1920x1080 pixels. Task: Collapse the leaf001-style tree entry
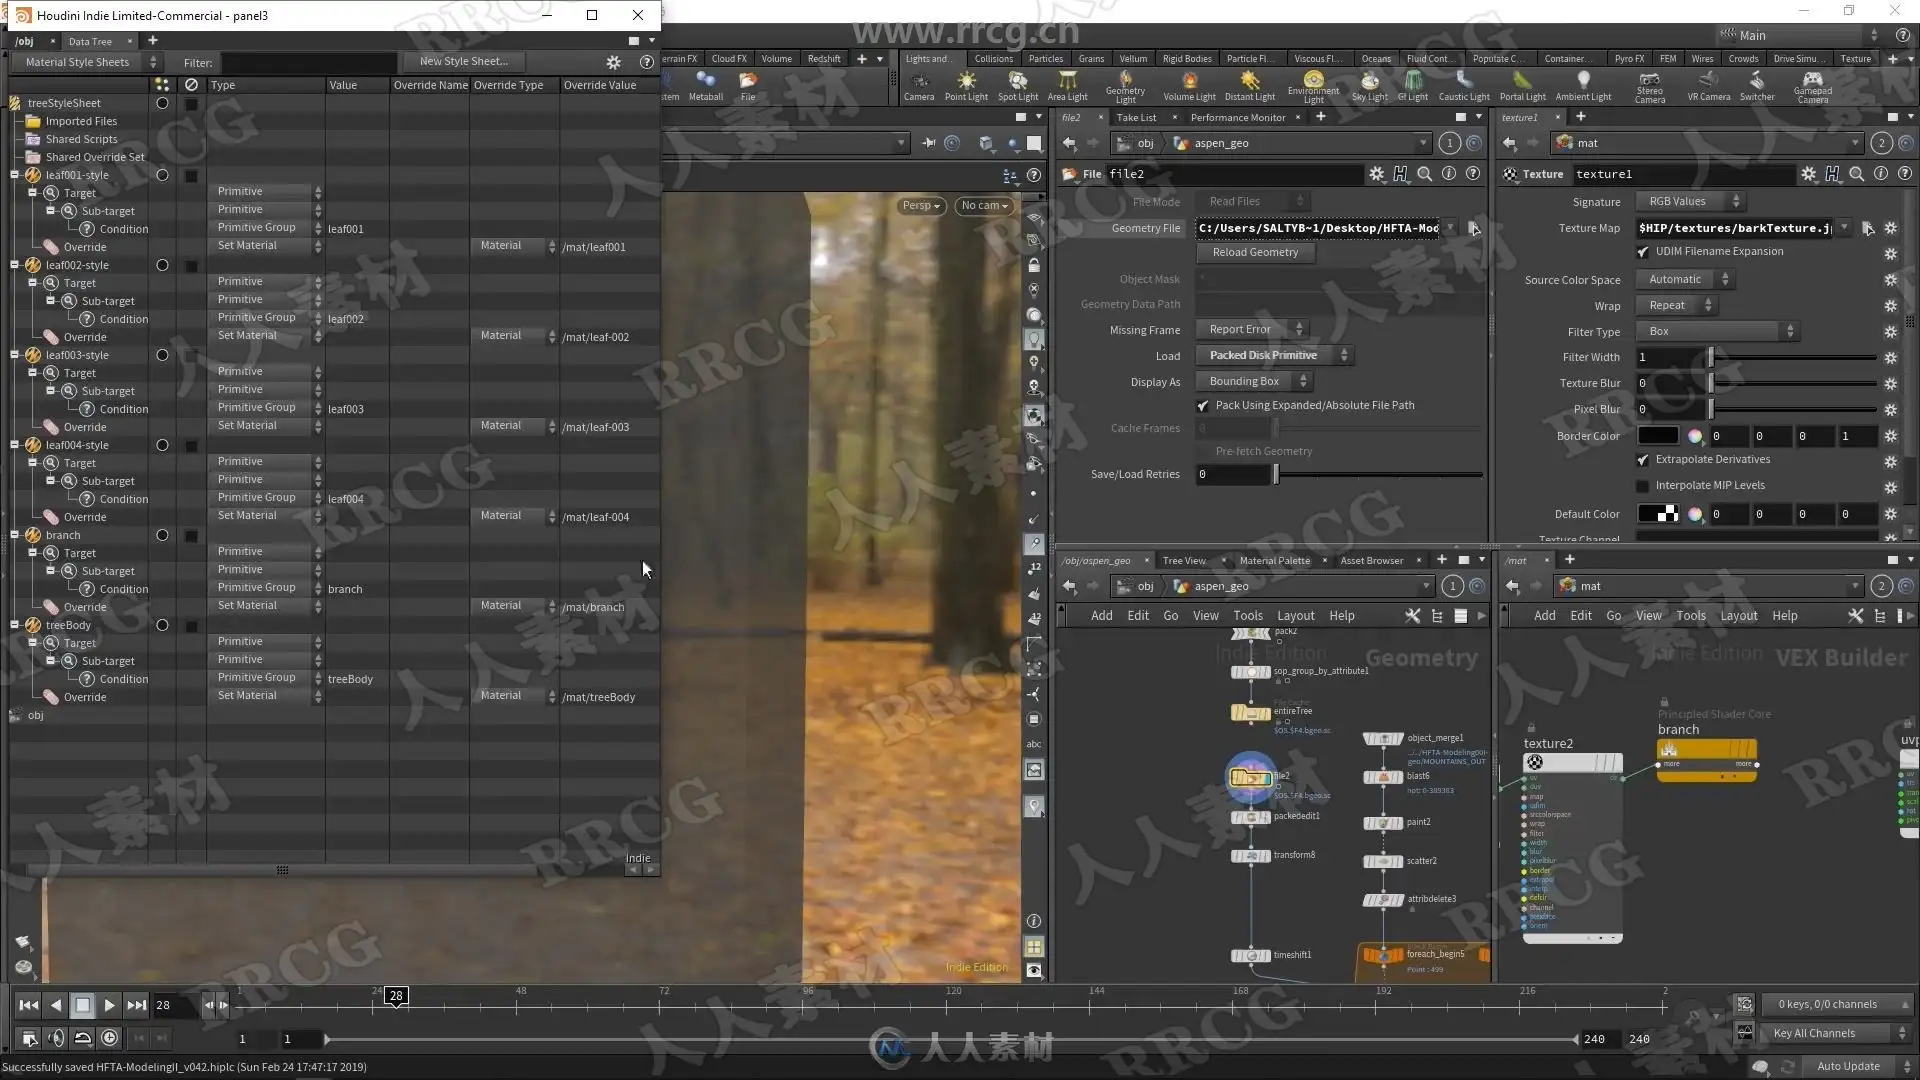pyautogui.click(x=15, y=175)
